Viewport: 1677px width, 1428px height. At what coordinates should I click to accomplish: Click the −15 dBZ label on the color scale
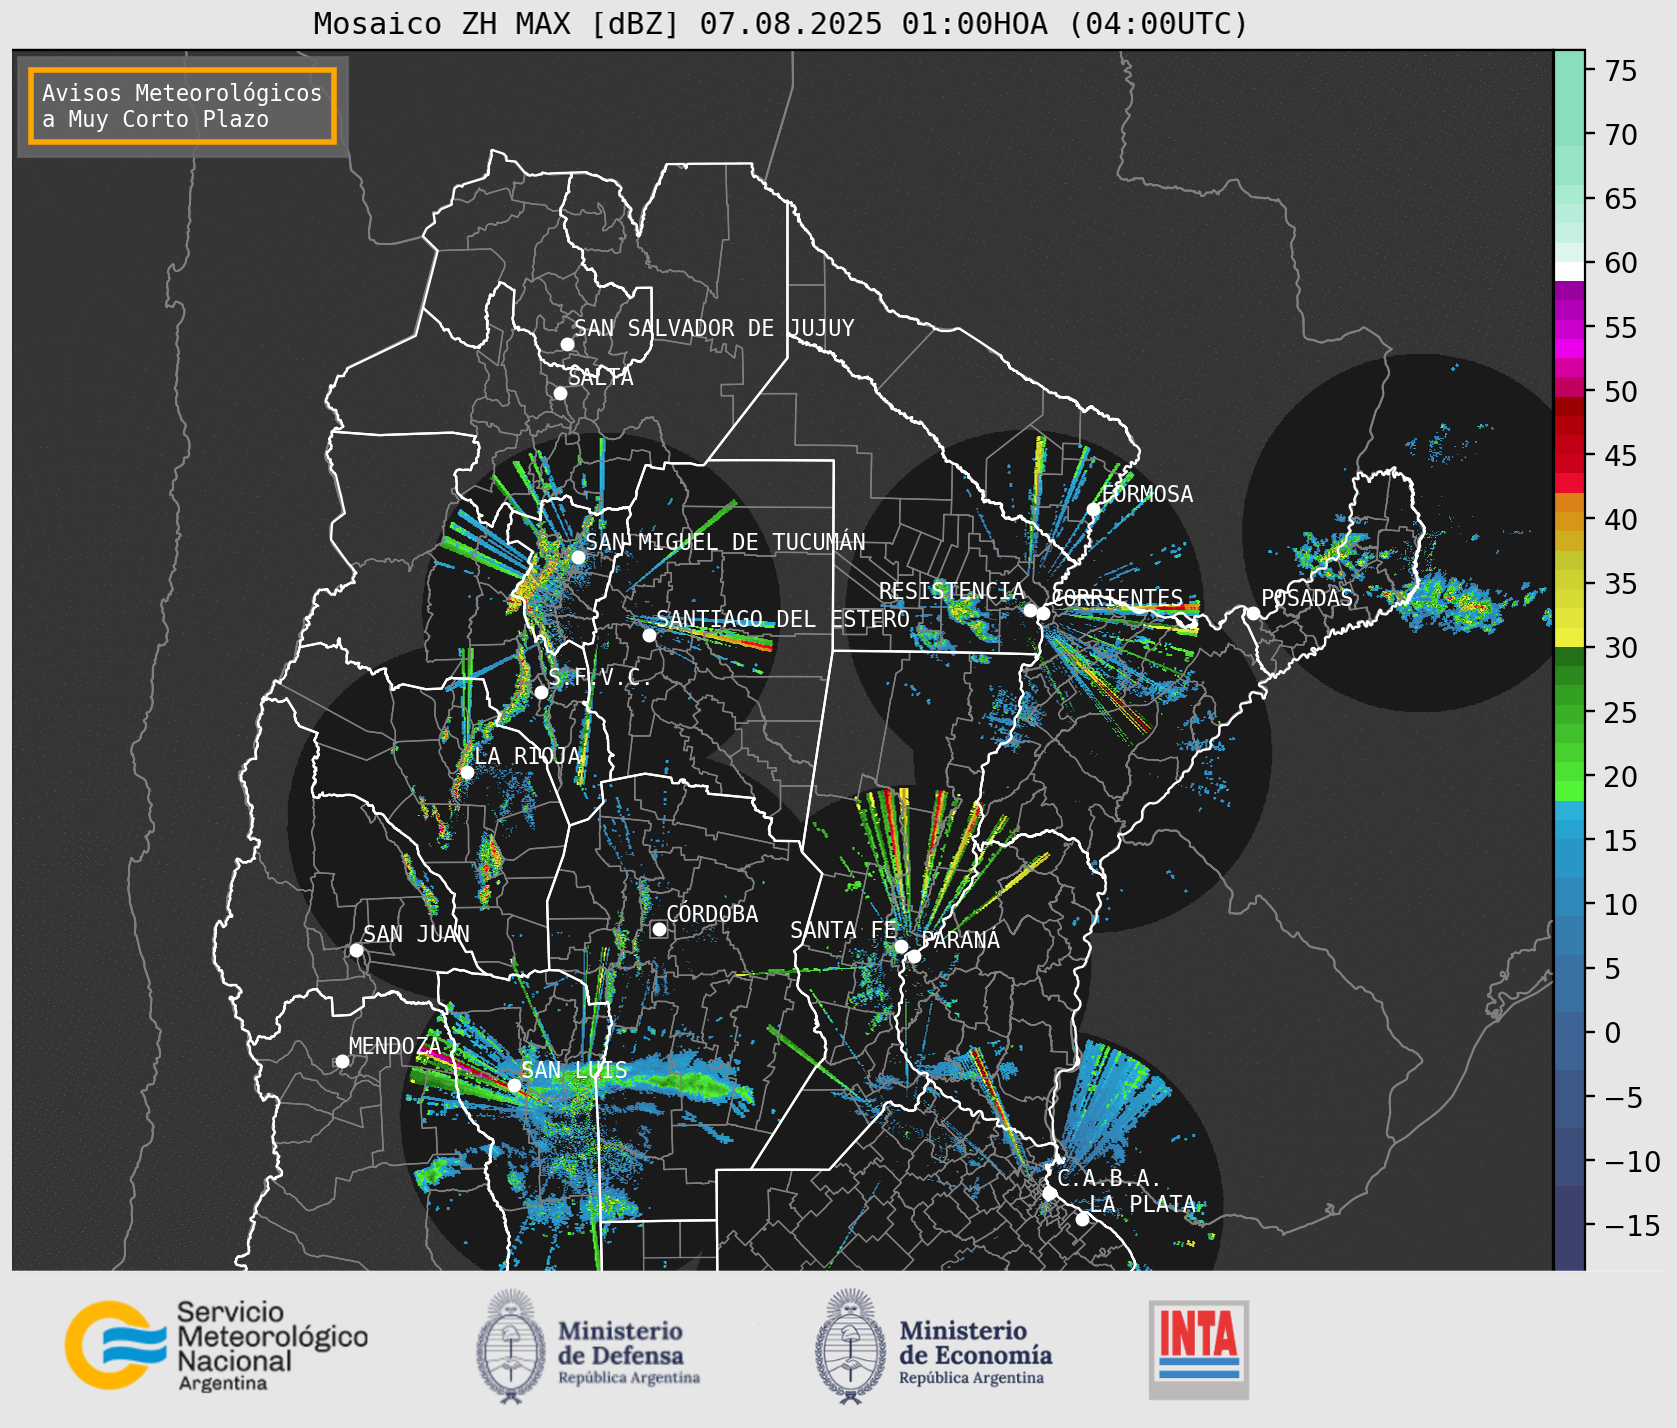pyautogui.click(x=1631, y=1225)
